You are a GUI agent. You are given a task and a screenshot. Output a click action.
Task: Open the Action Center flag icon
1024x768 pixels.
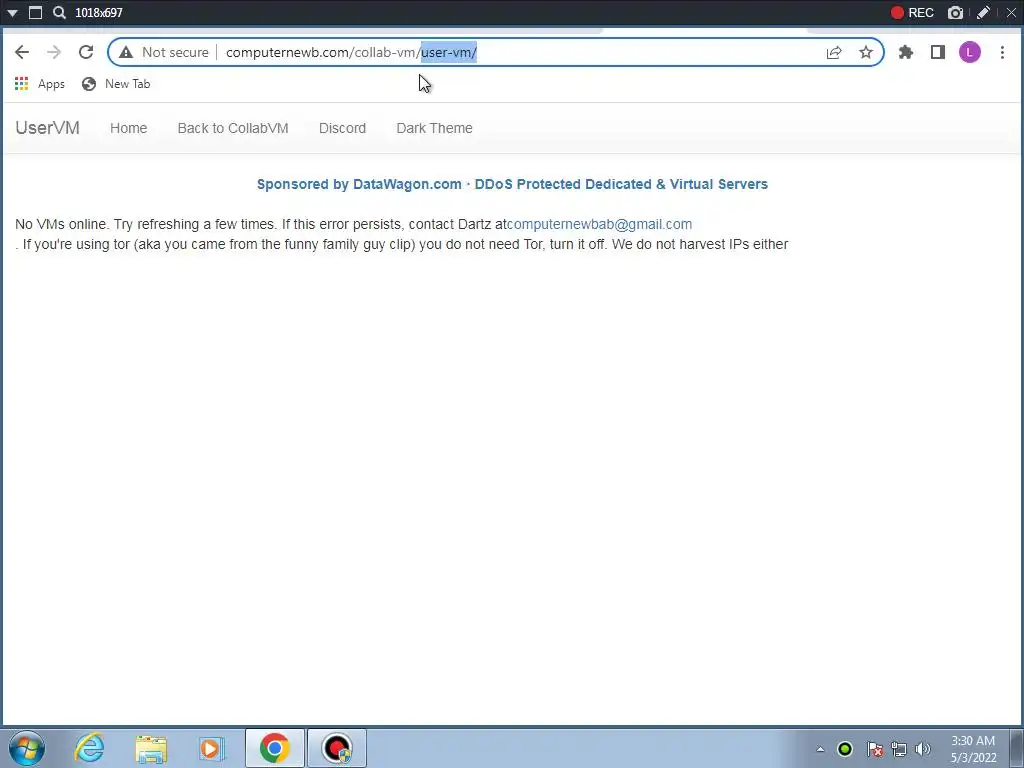[875, 749]
